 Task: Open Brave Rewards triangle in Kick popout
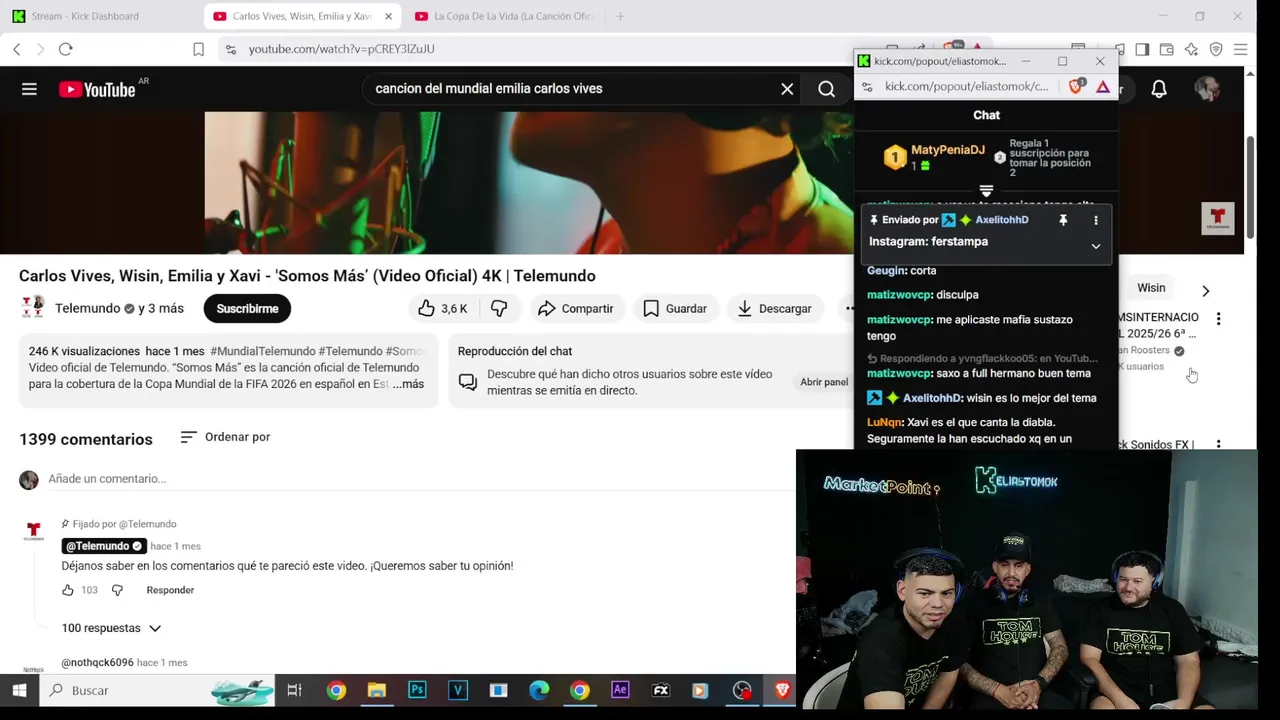pos(1103,87)
